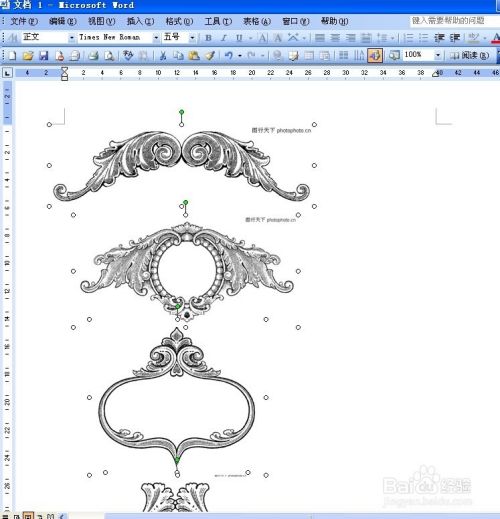Decrease paragraph indent
Viewport: 500px width, 519px height.
(439, 38)
